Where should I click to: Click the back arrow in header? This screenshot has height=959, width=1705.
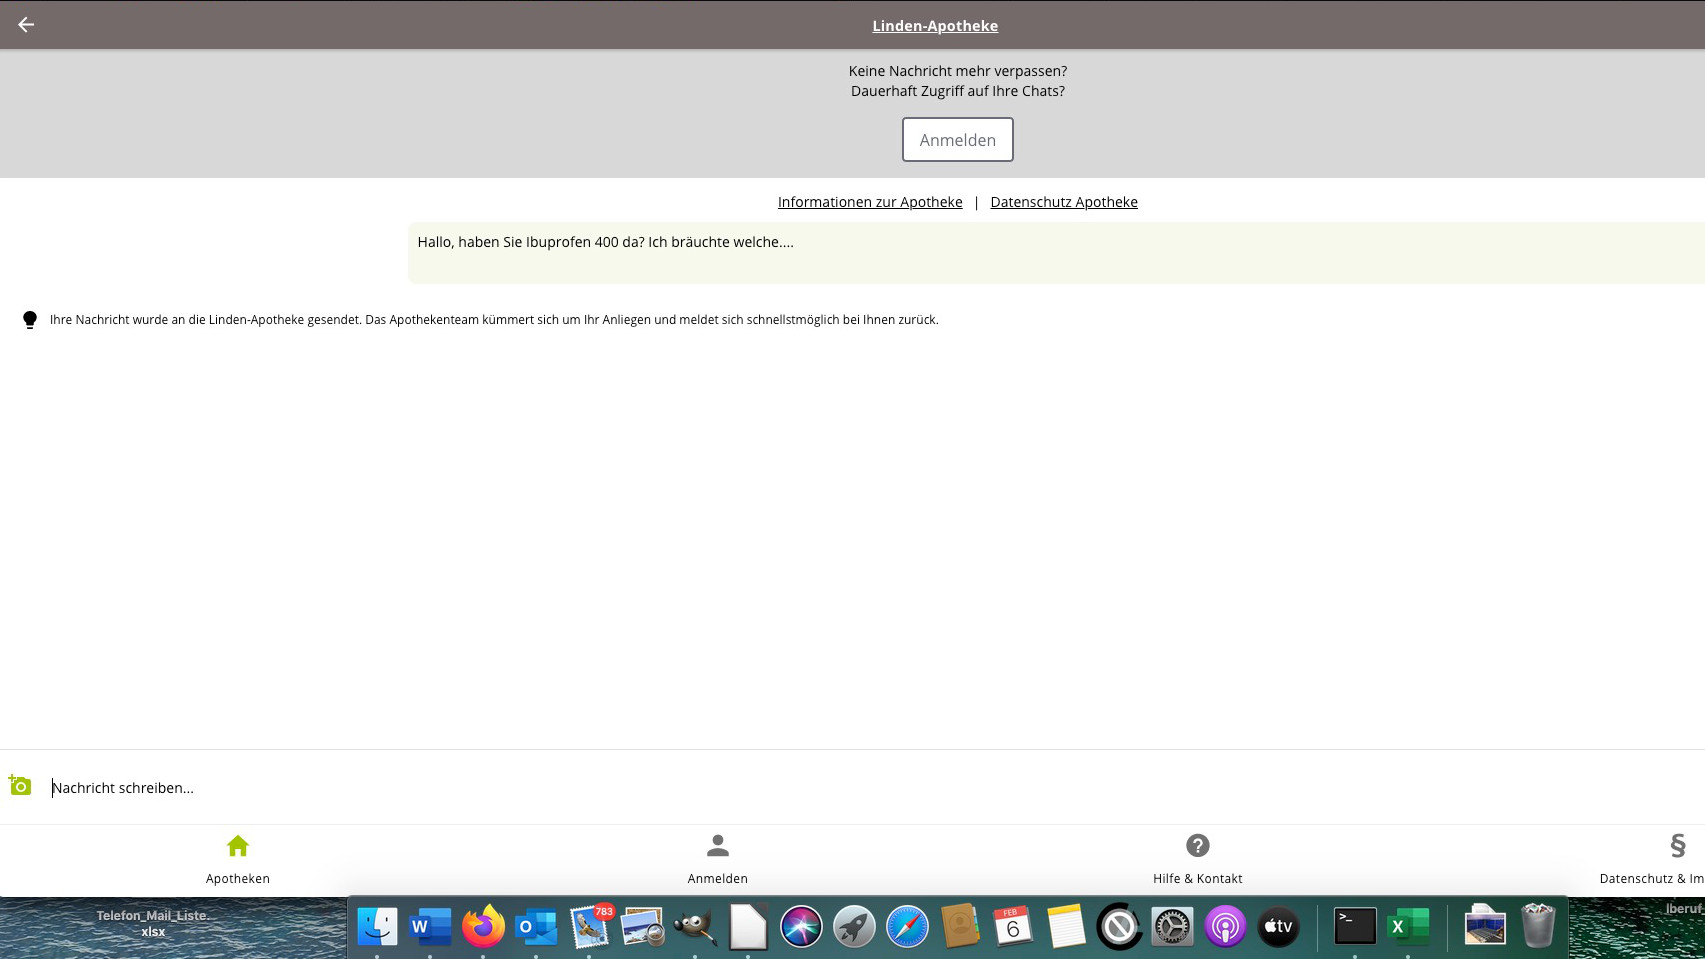click(26, 25)
